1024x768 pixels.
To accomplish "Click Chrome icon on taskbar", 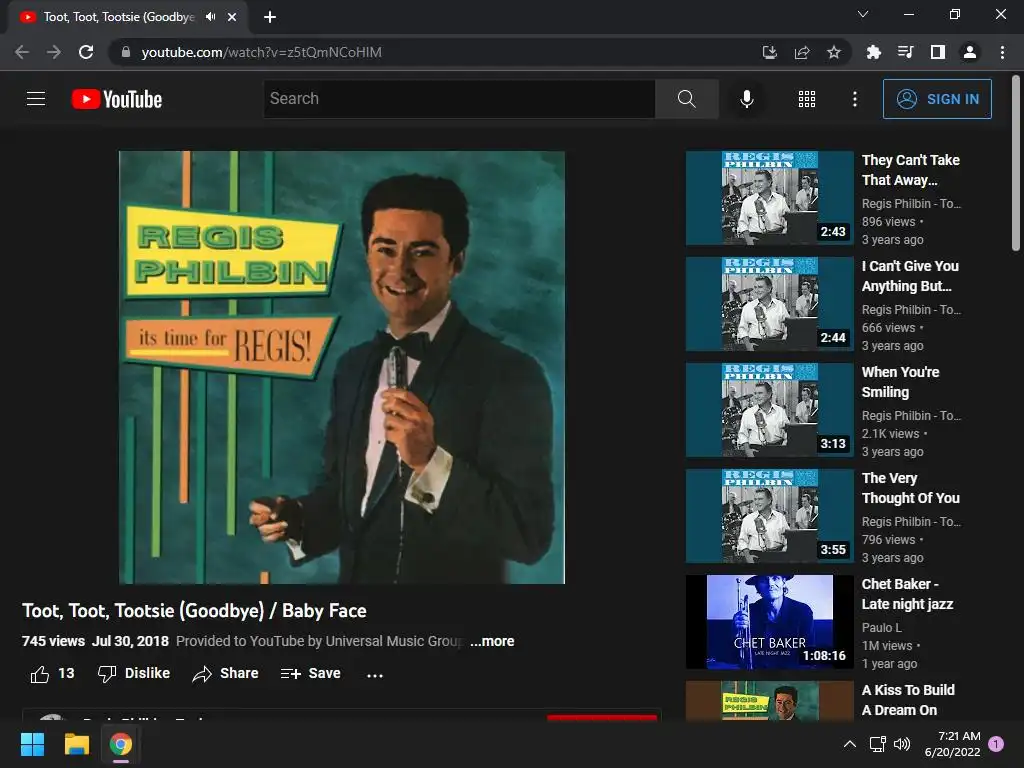I will point(120,744).
